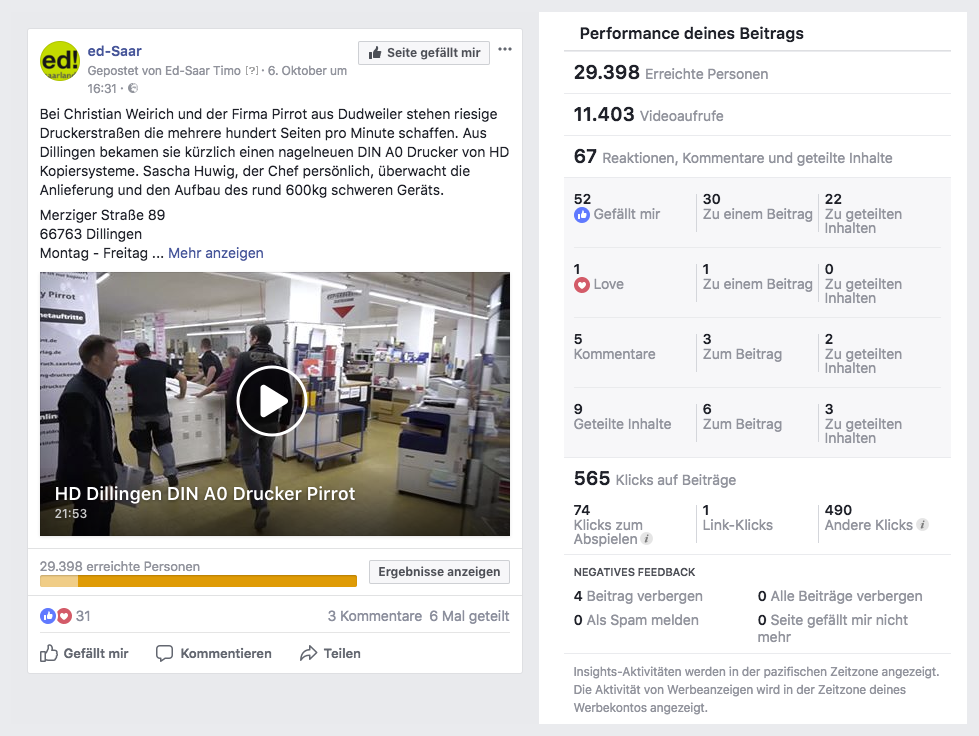The height and width of the screenshot is (736, 979).
Task: Click the 0 Als Spam melden entry
Action: [x=636, y=620]
